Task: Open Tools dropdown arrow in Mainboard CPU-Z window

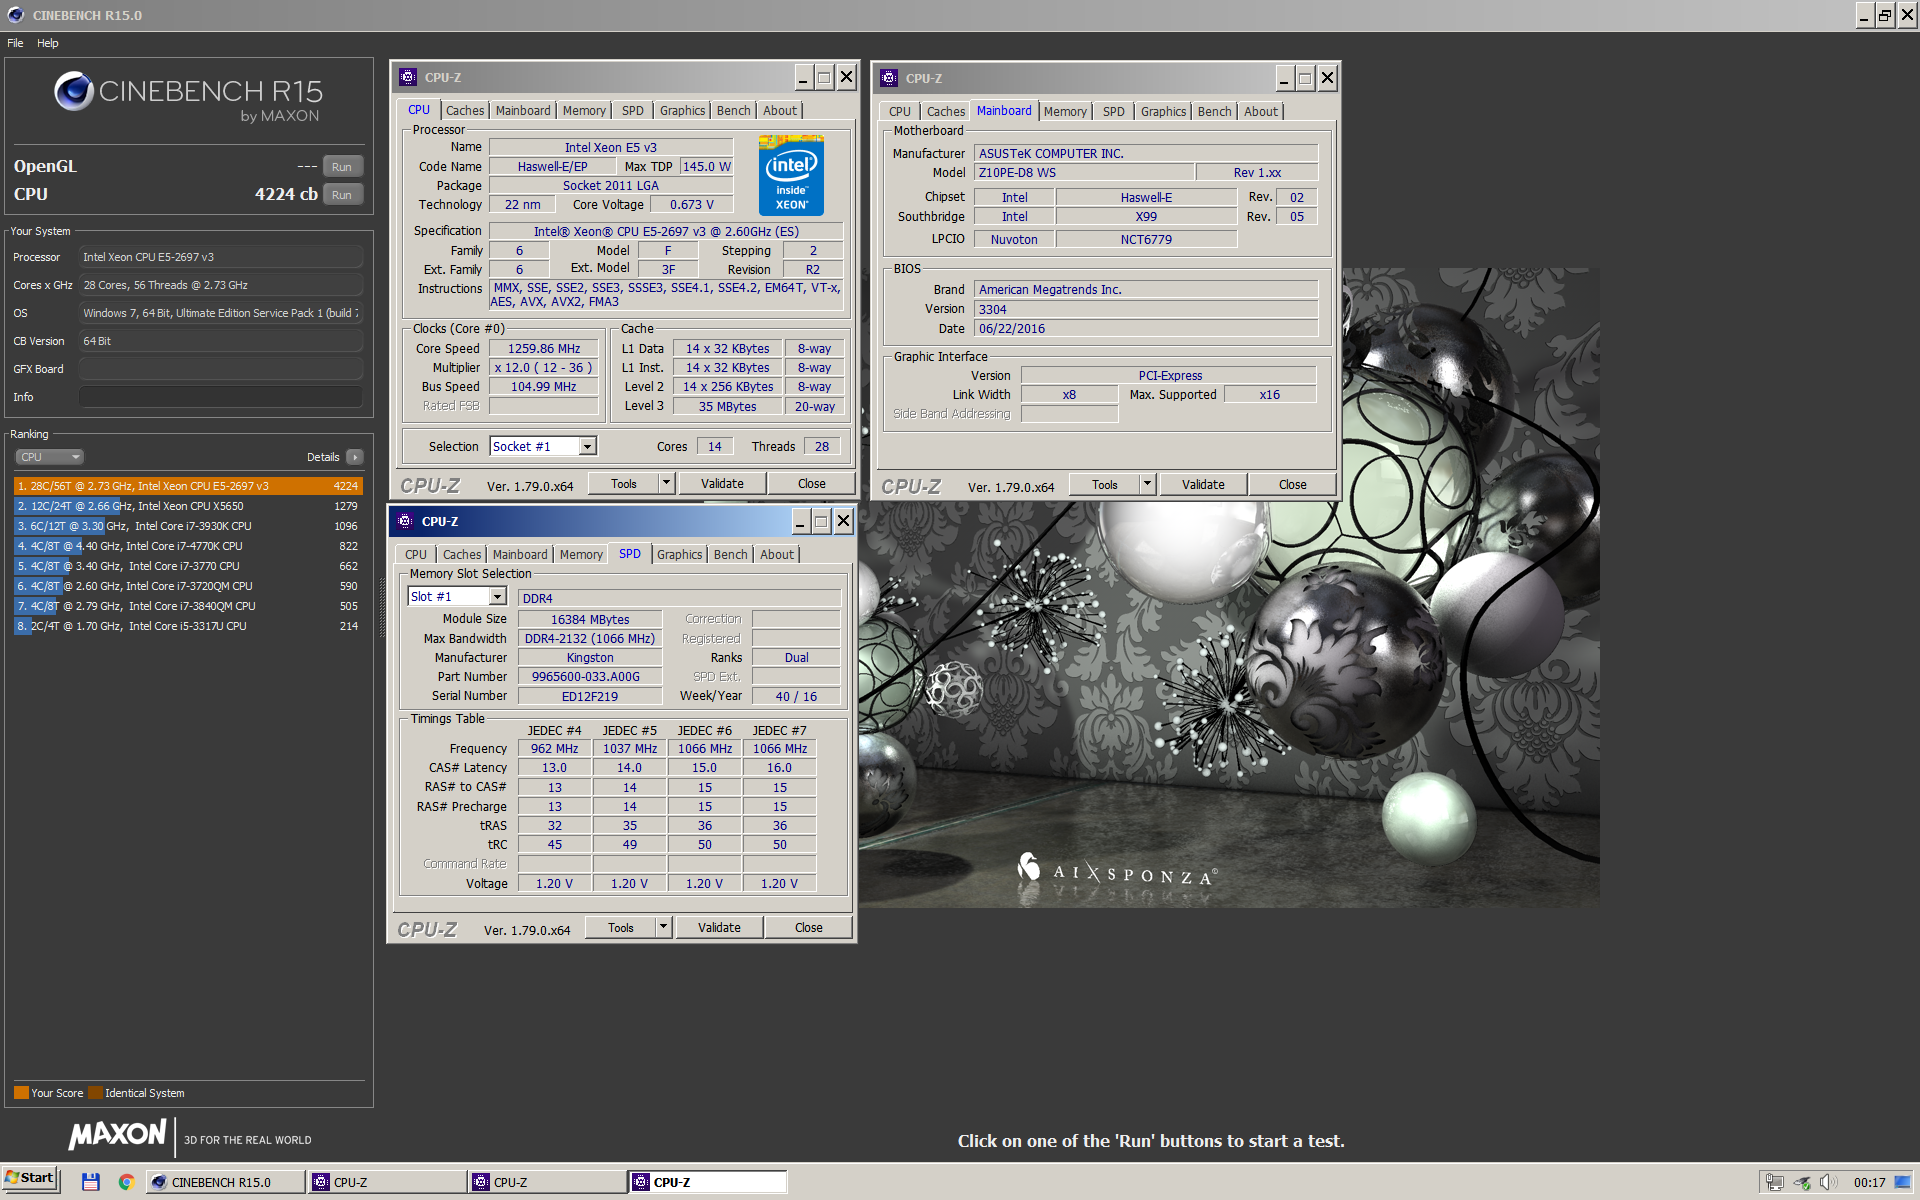Action: click(x=1147, y=485)
